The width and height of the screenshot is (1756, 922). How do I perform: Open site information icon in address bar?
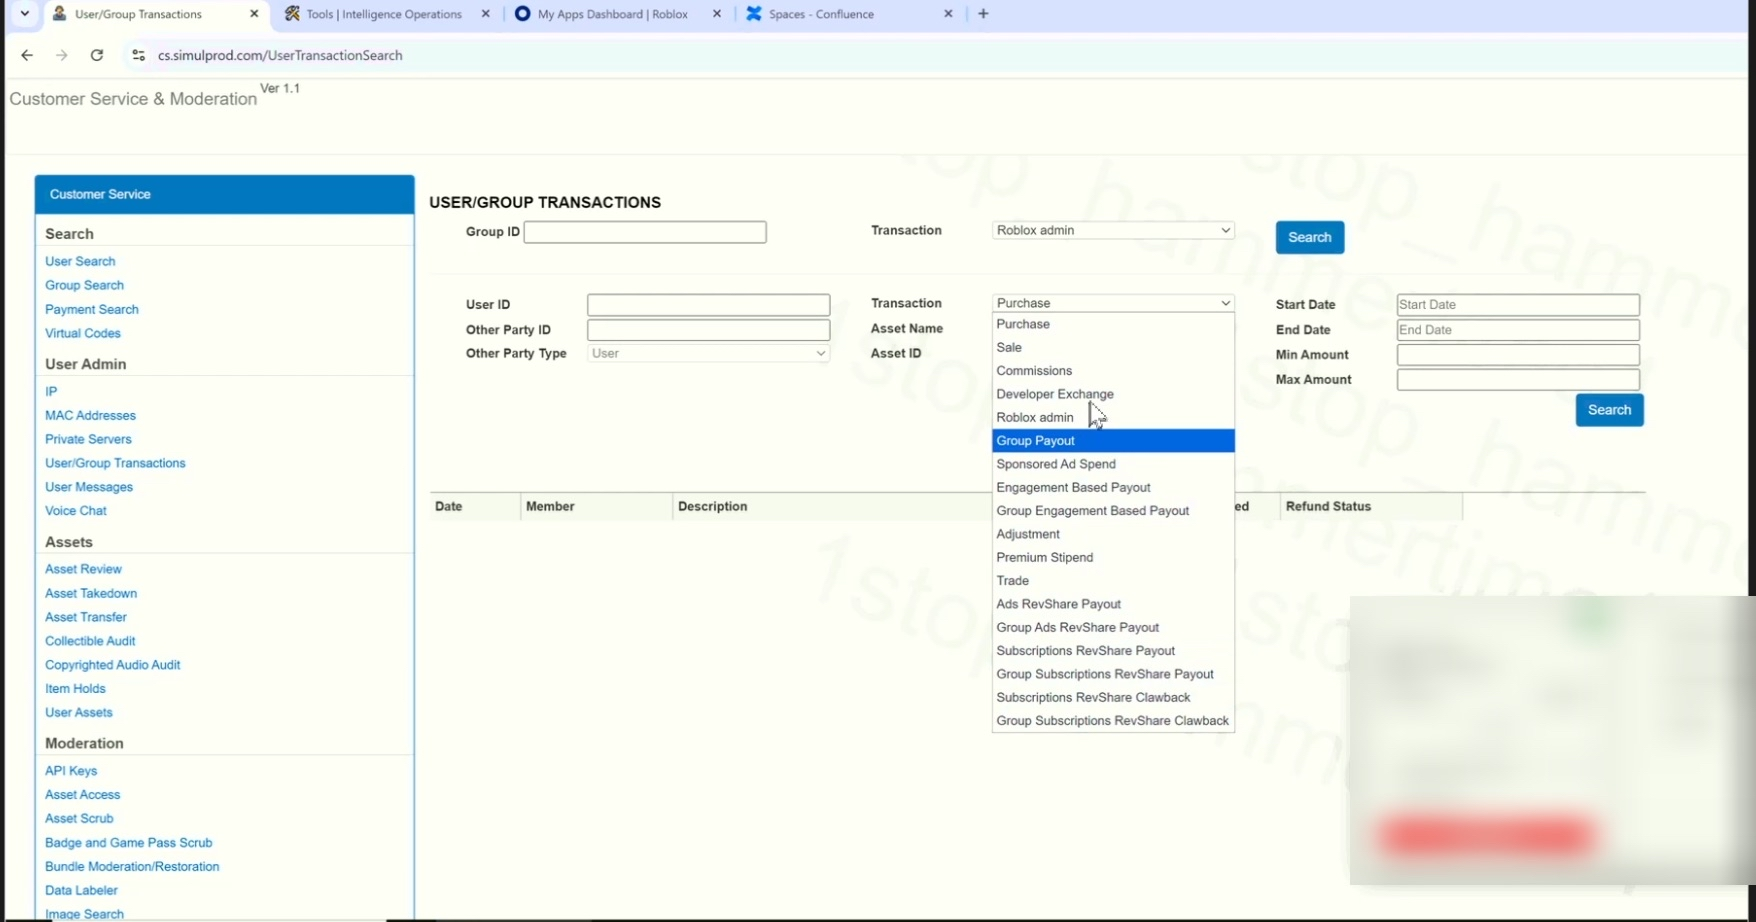pyautogui.click(x=139, y=55)
